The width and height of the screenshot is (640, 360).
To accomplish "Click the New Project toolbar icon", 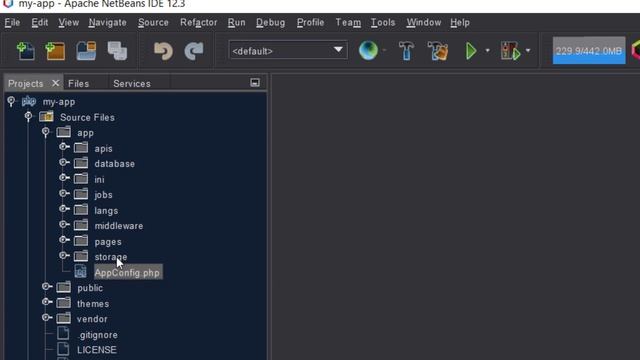I will [x=56, y=51].
